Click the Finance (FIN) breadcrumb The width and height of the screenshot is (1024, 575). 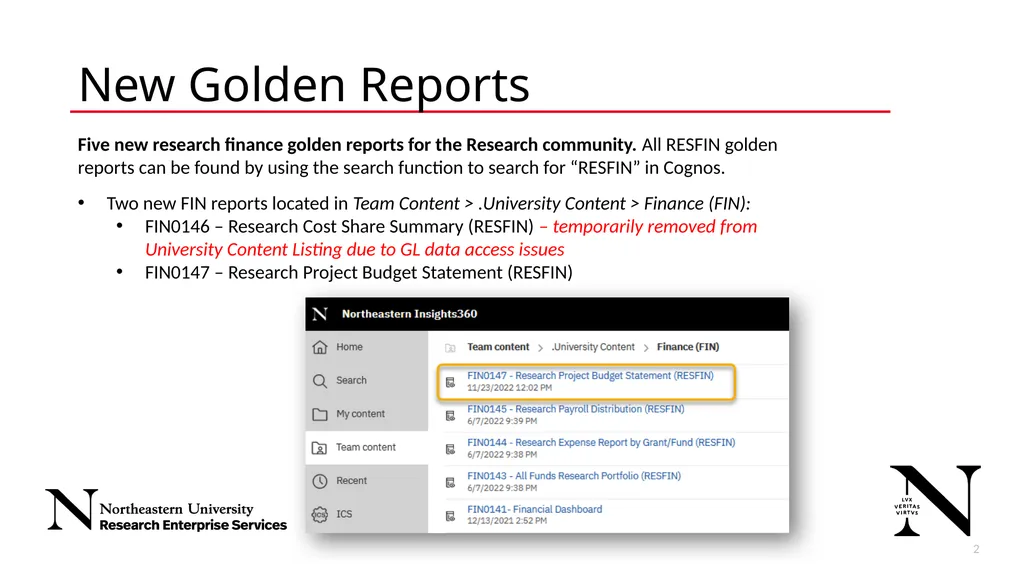pyautogui.click(x=688, y=347)
